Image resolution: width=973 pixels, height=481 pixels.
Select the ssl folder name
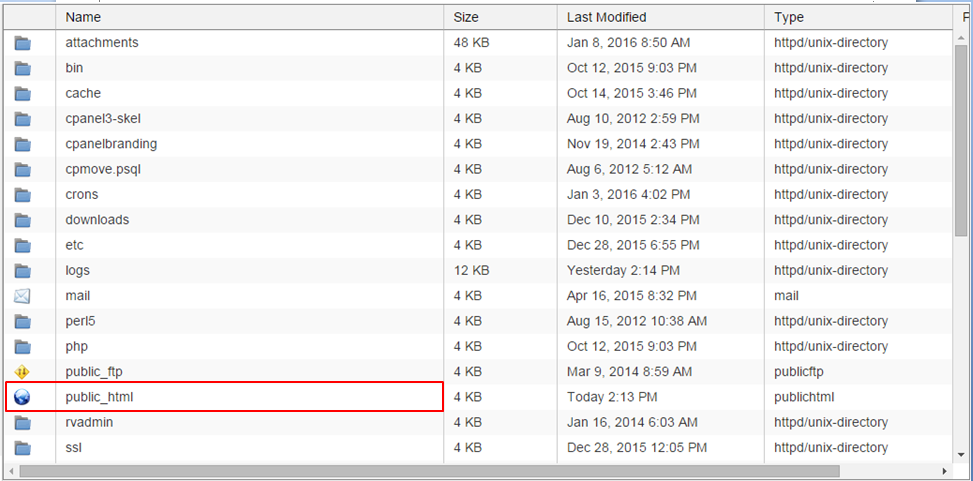(x=73, y=447)
